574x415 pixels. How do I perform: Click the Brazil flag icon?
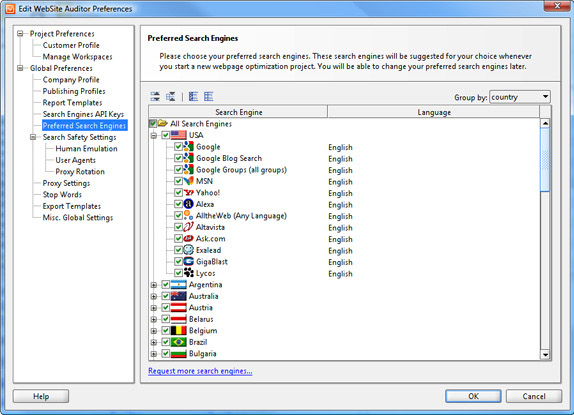(x=179, y=342)
